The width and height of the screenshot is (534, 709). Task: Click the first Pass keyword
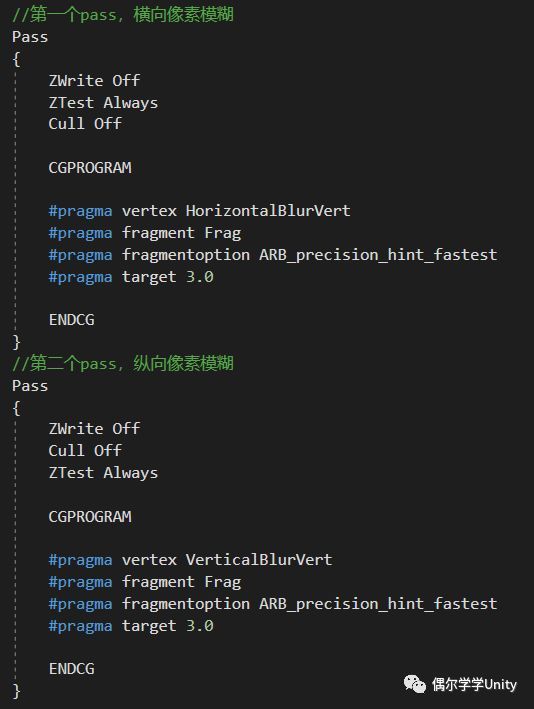(x=30, y=37)
